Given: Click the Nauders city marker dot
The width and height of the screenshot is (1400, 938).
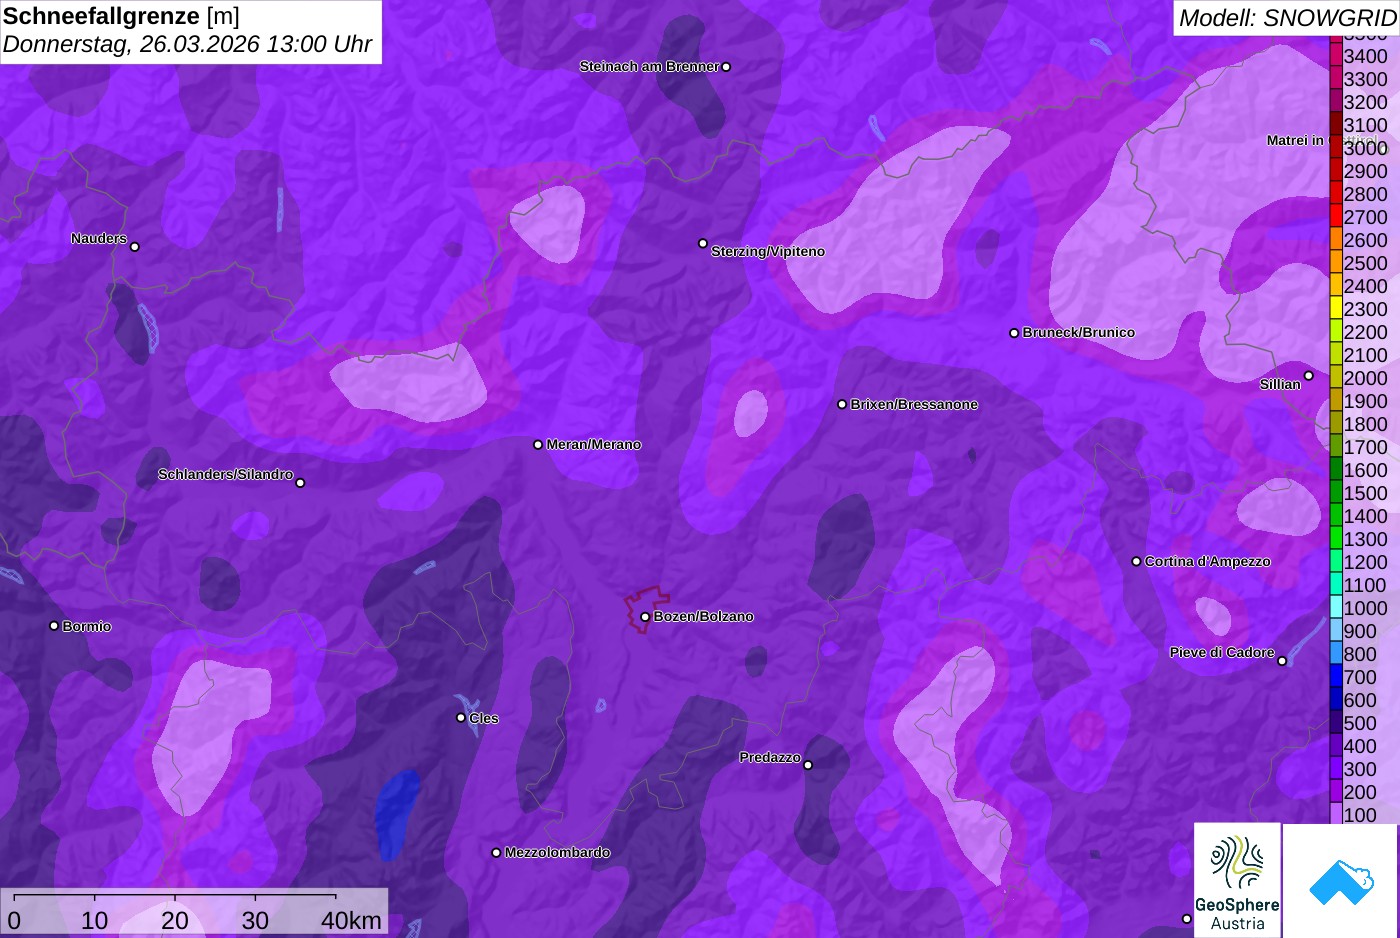Looking at the screenshot, I should [x=135, y=246].
